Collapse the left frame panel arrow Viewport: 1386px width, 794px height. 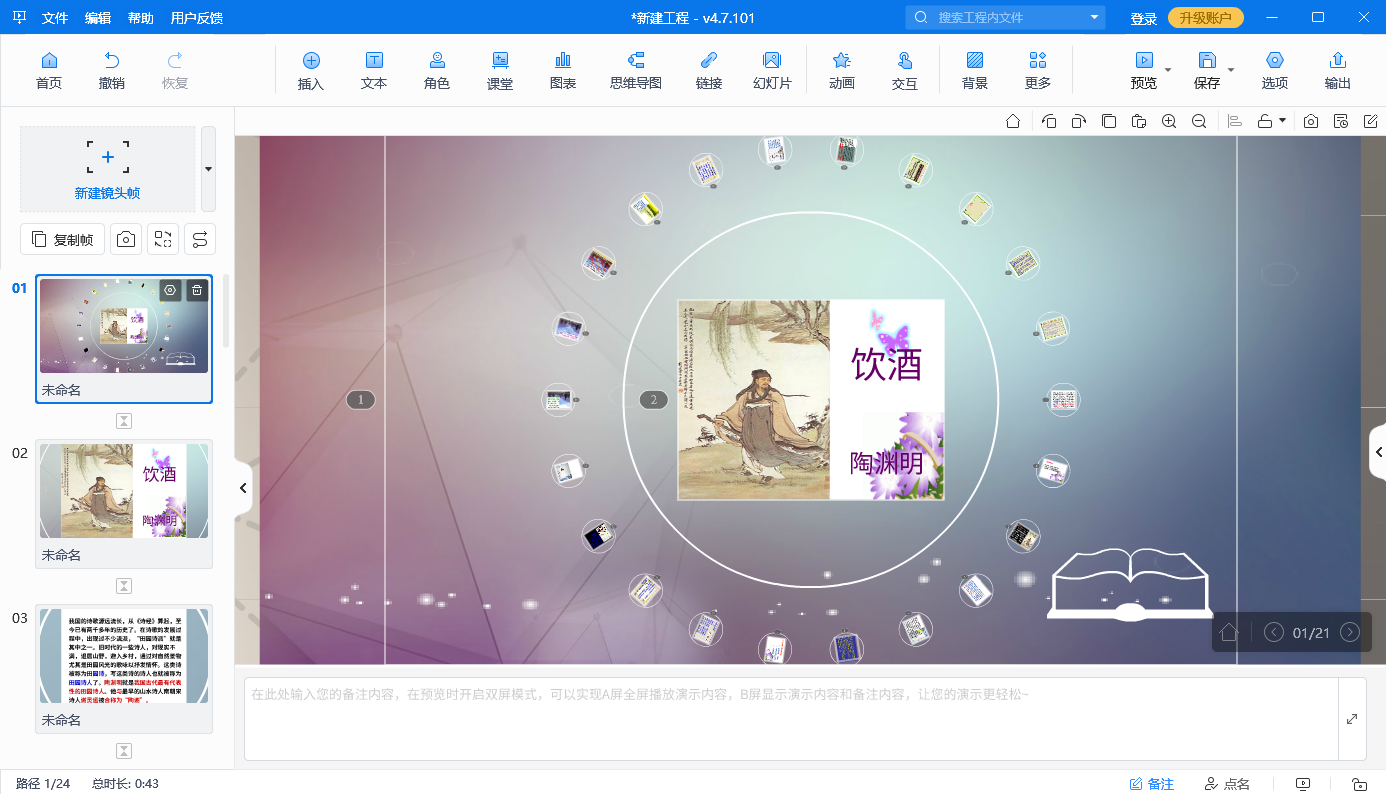tap(243, 488)
